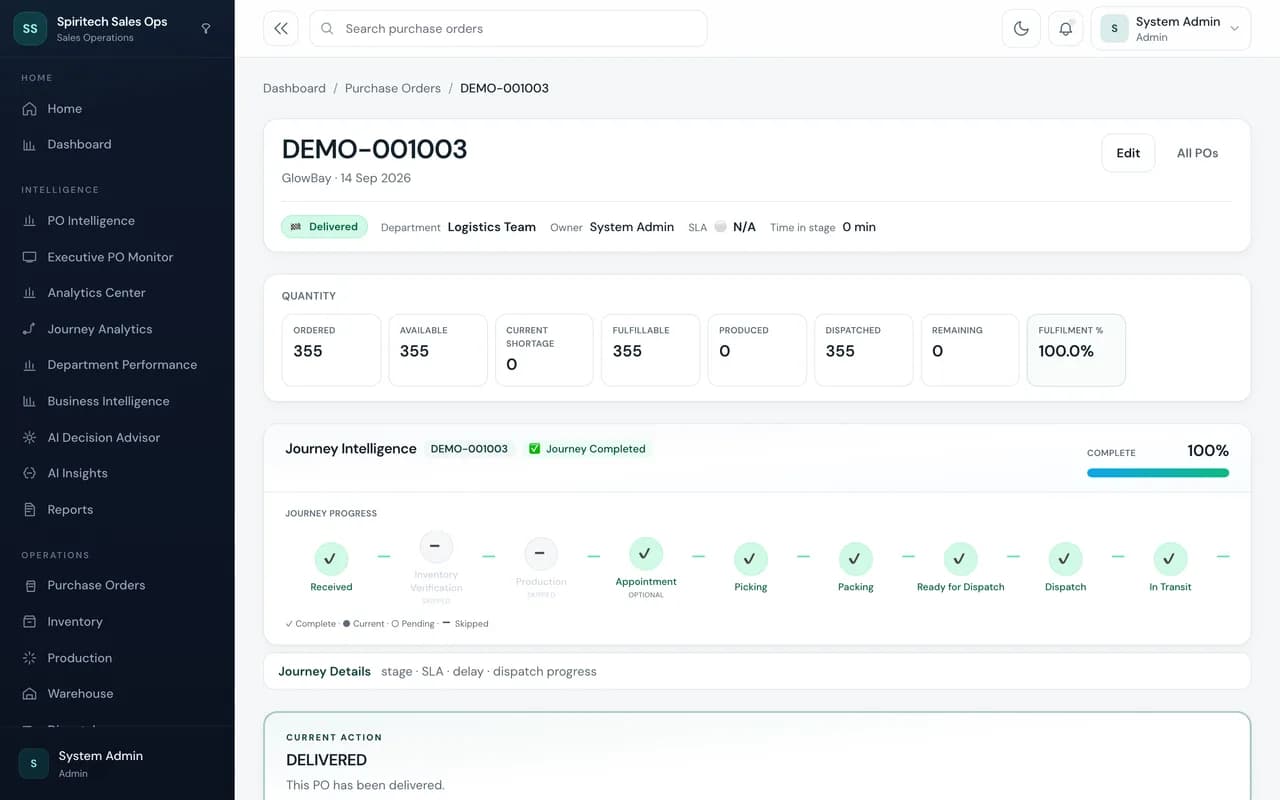Click the Business Intelligence icon
1280x800 pixels.
[29, 401]
